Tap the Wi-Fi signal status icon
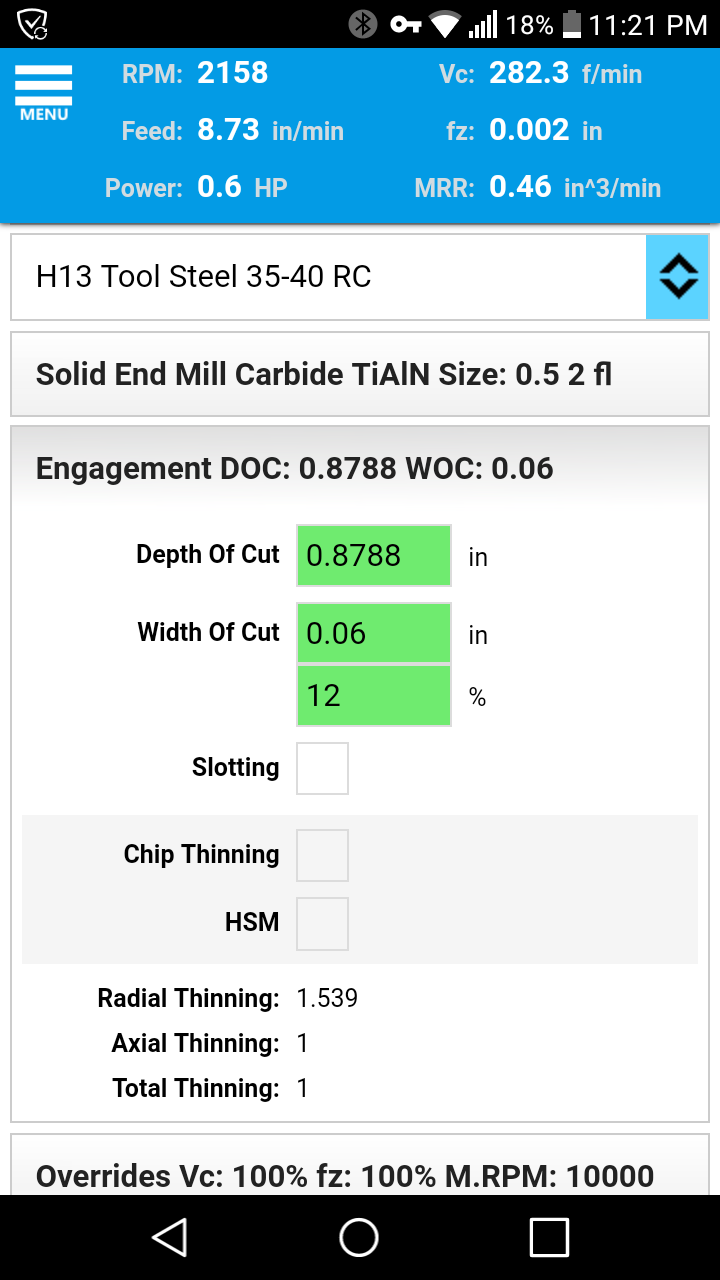 (443, 24)
